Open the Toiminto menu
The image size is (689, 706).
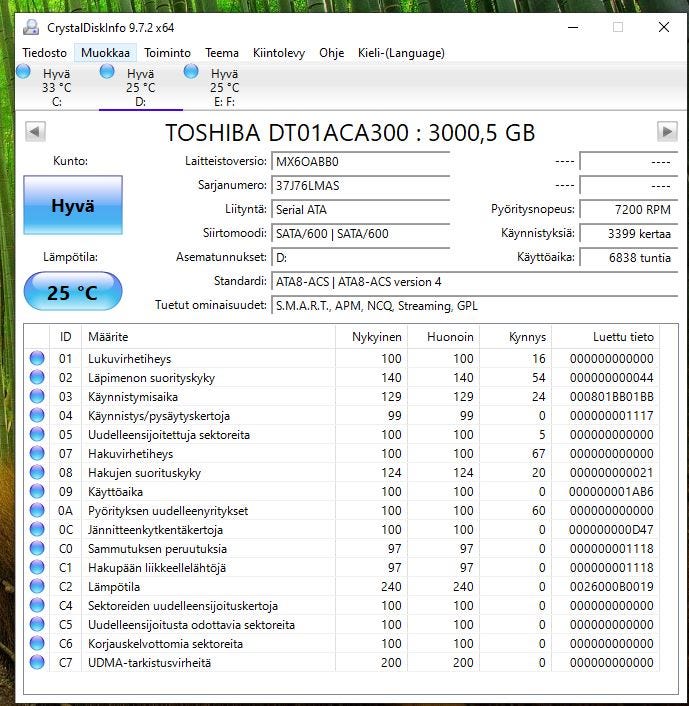coord(167,53)
